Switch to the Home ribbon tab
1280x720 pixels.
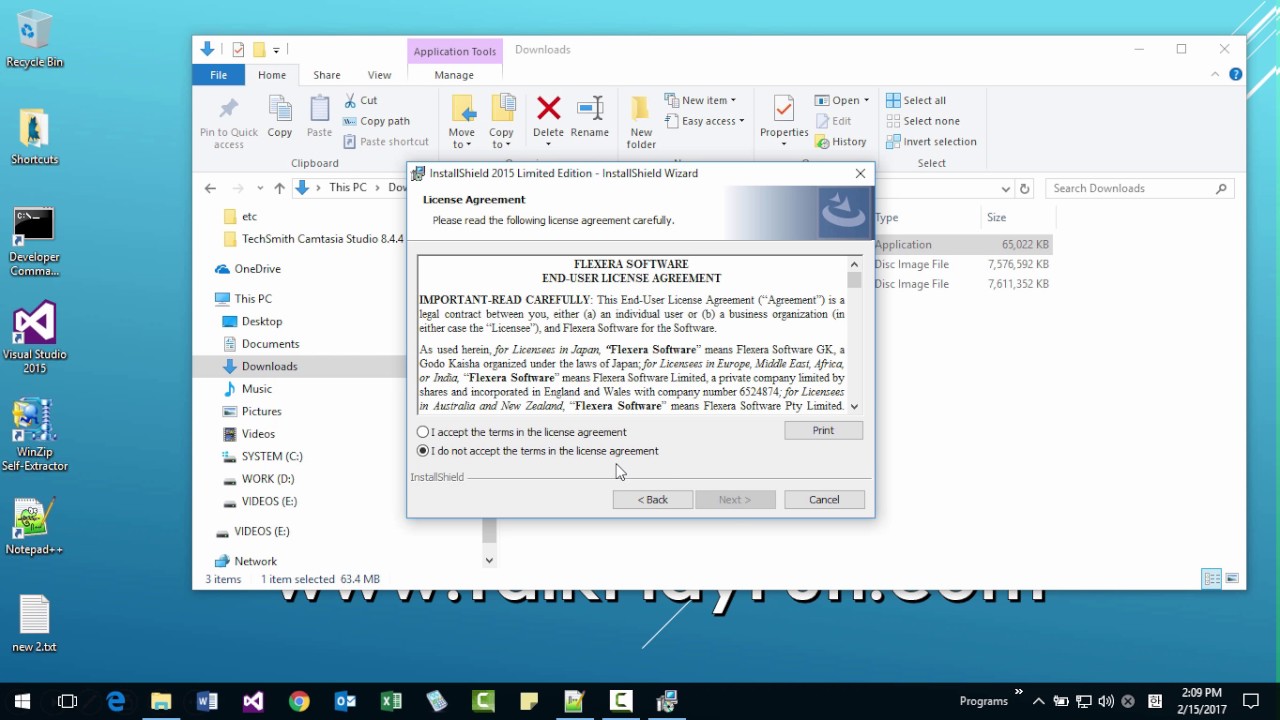coord(272,75)
